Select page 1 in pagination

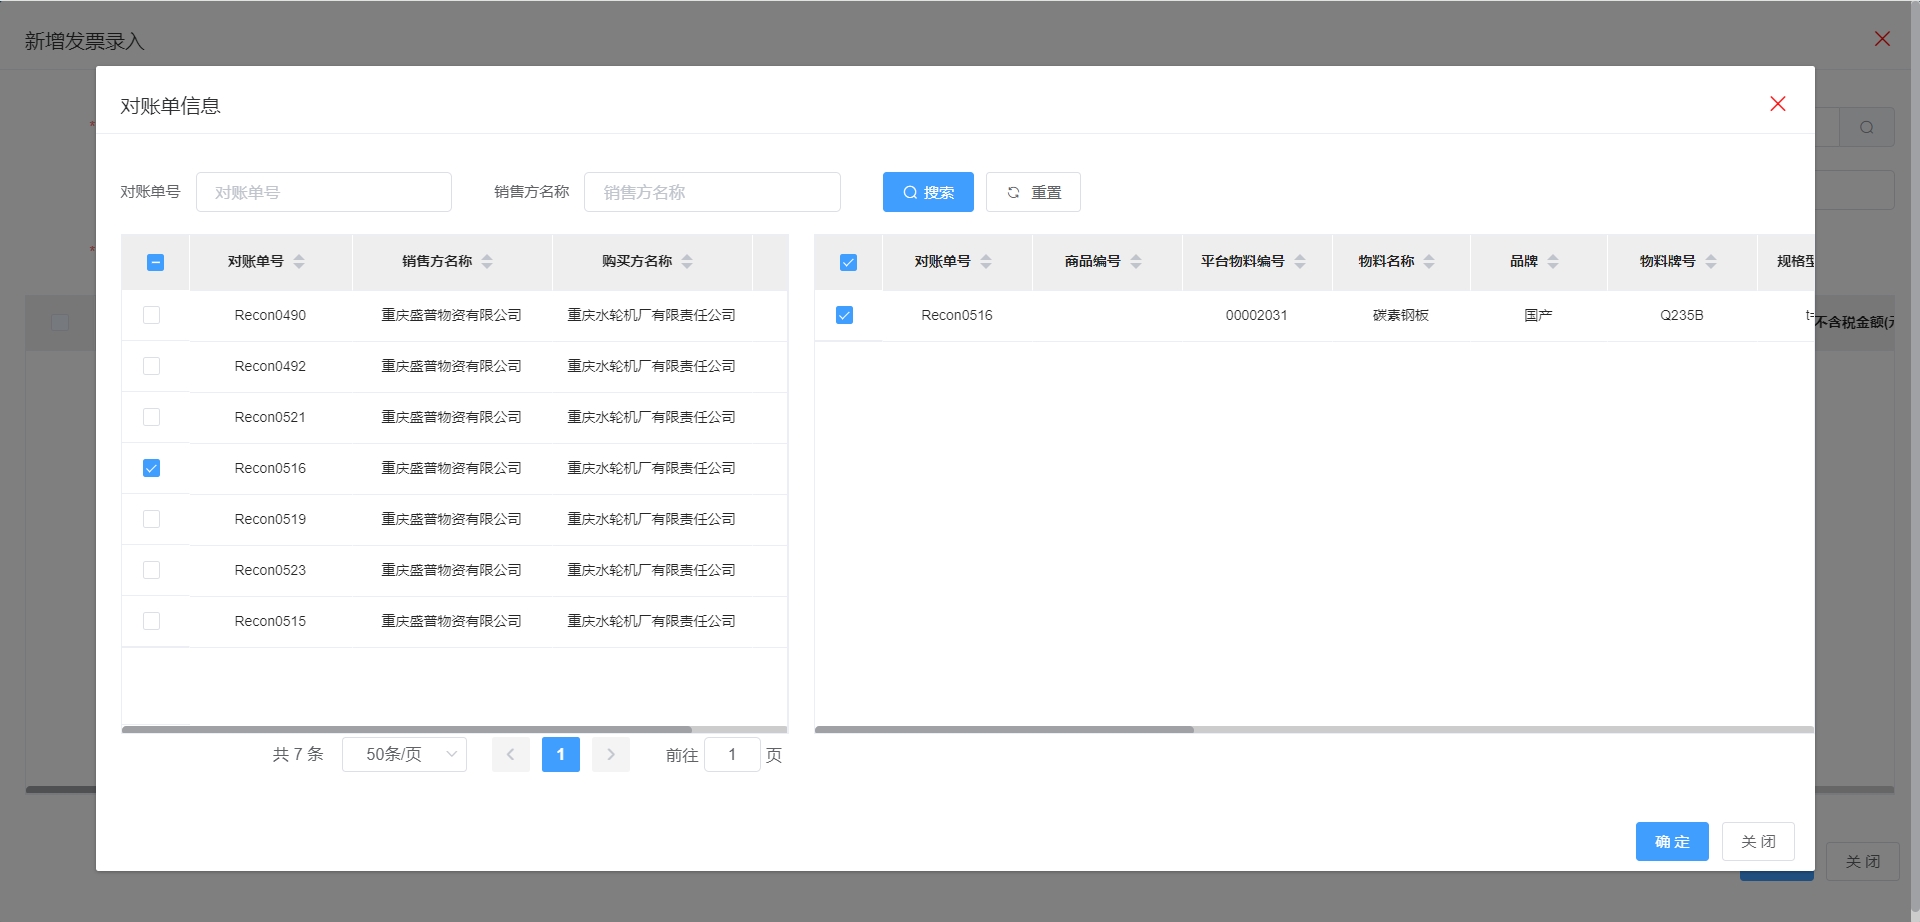click(x=560, y=754)
